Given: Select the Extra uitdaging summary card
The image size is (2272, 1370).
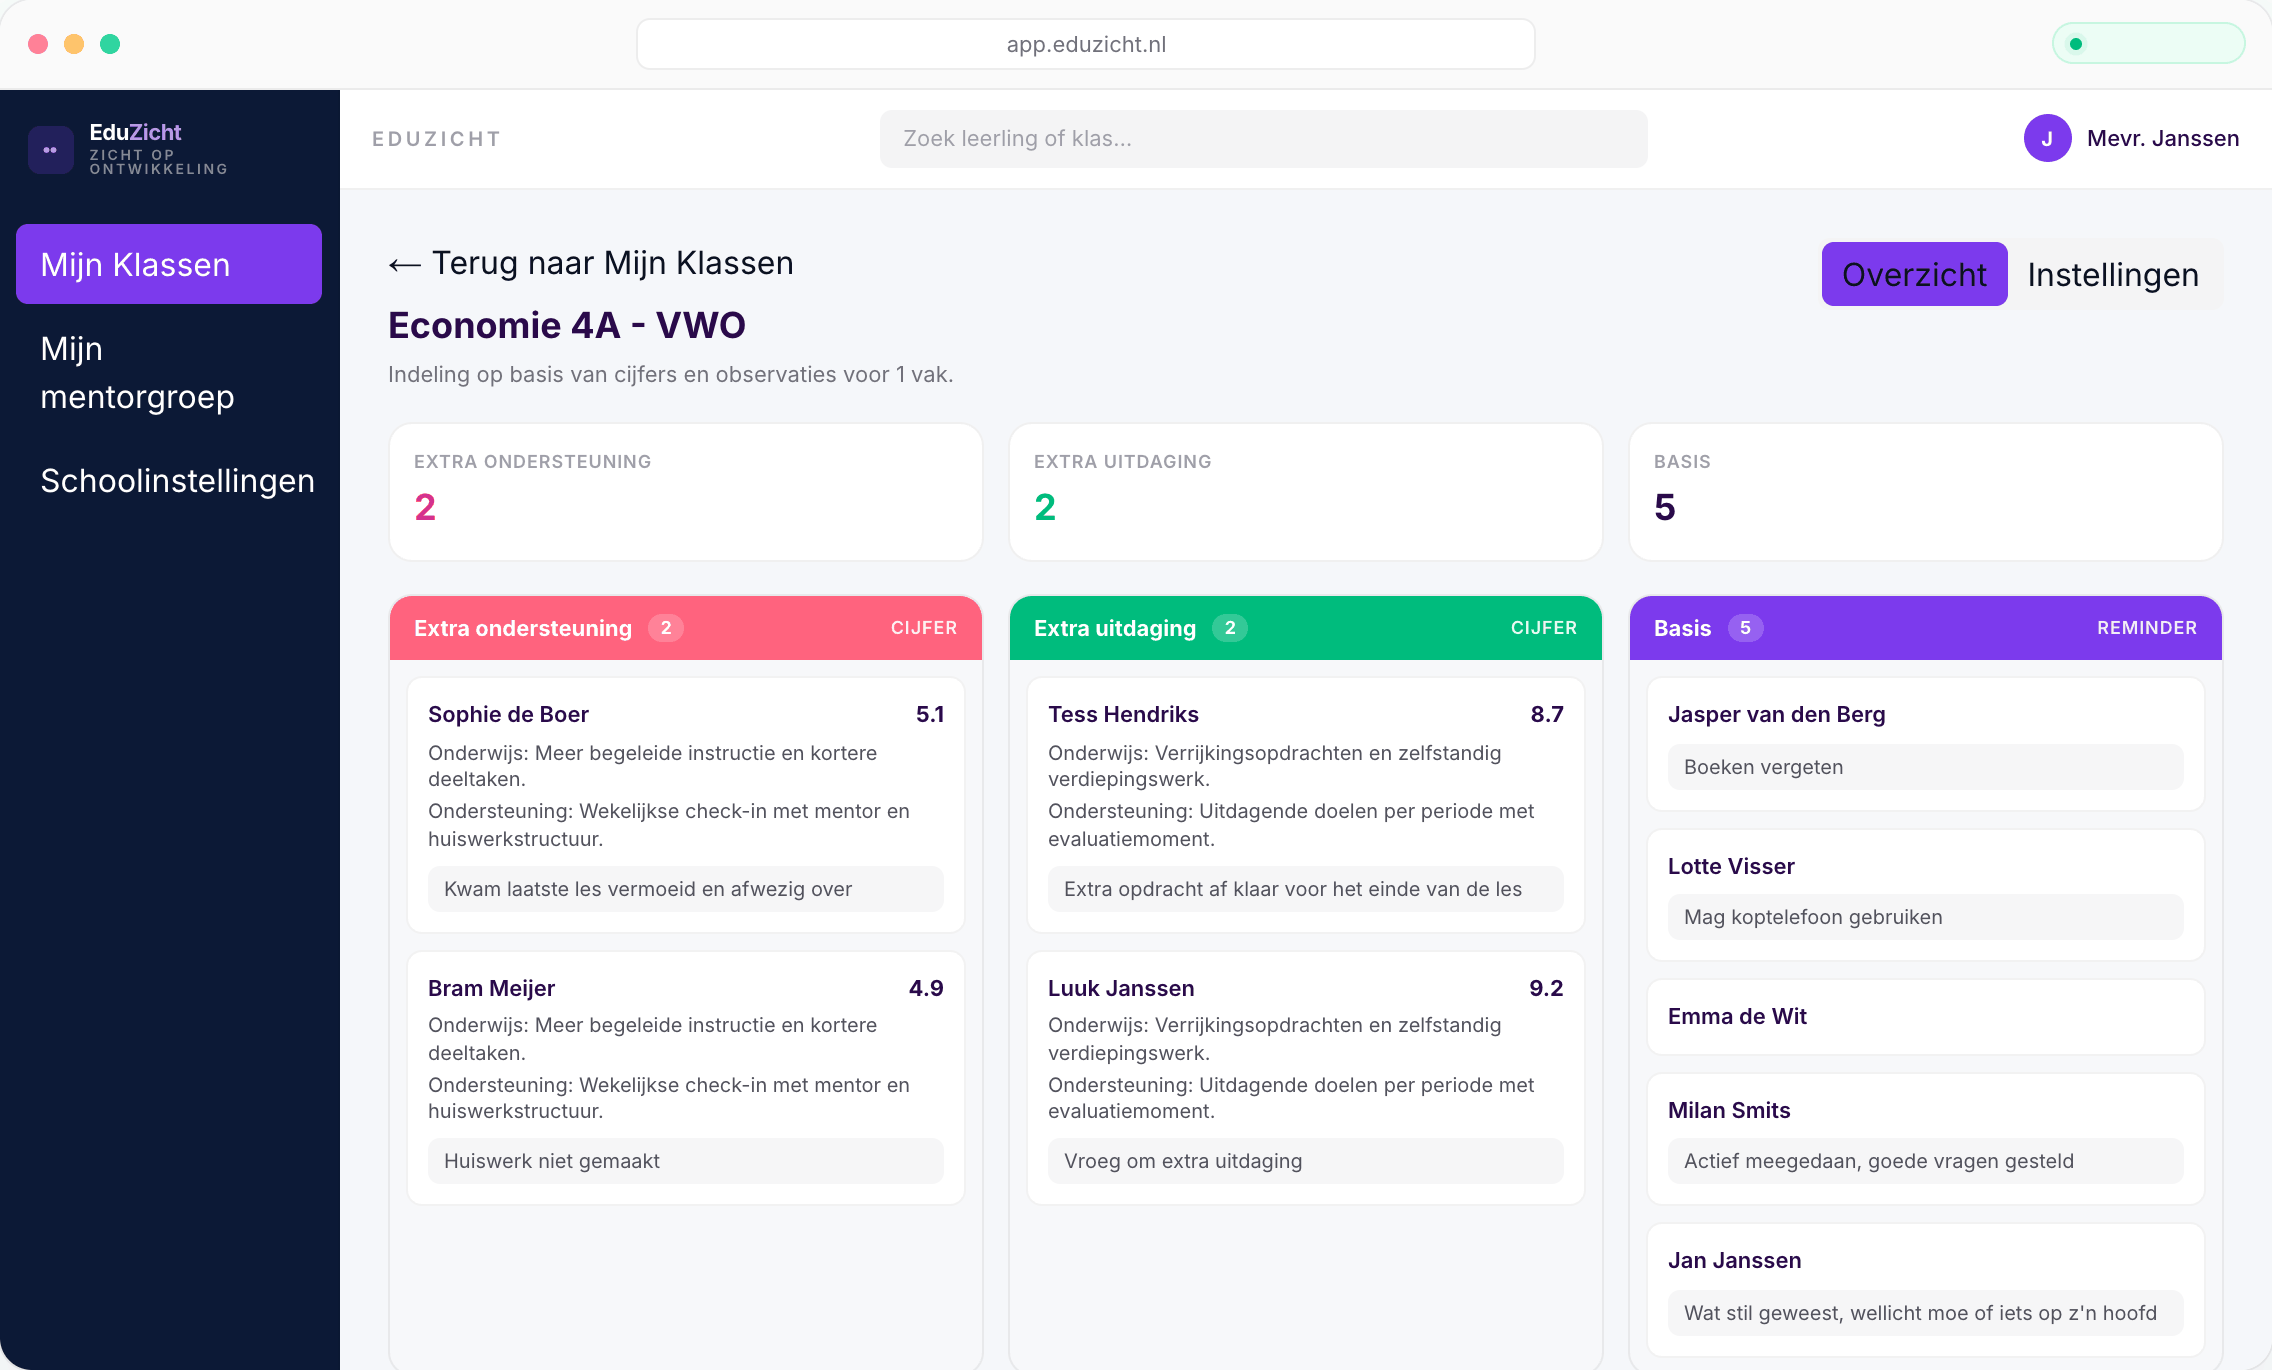Looking at the screenshot, I should 1306,492.
